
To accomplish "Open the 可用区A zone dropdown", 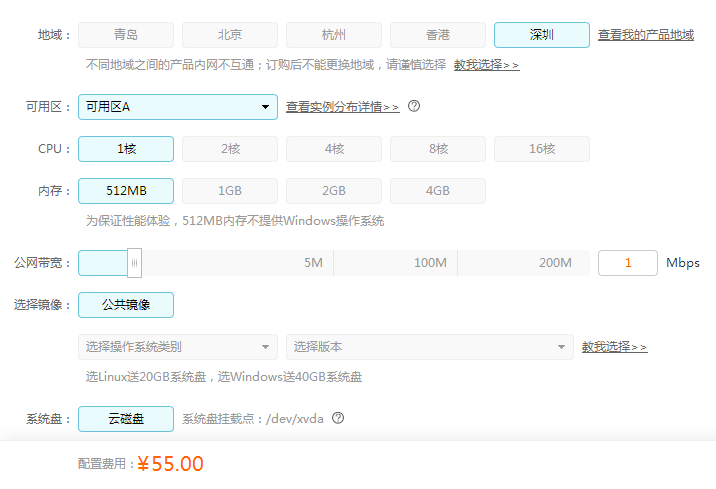I will [178, 107].
